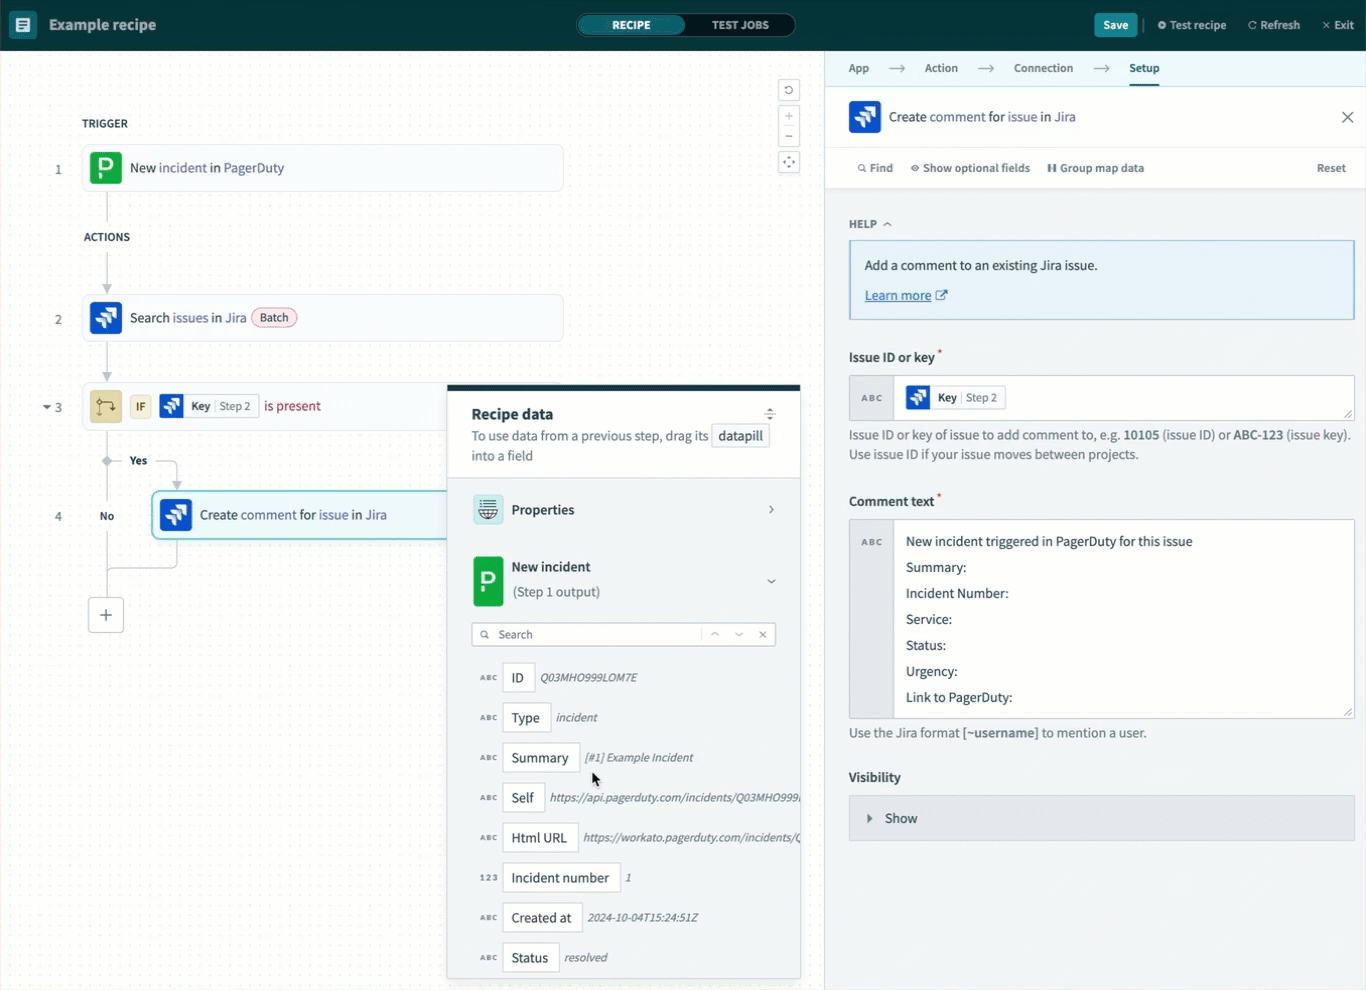Collapse the New incident Step 1 output list
1366x990 pixels.
[x=770, y=580]
